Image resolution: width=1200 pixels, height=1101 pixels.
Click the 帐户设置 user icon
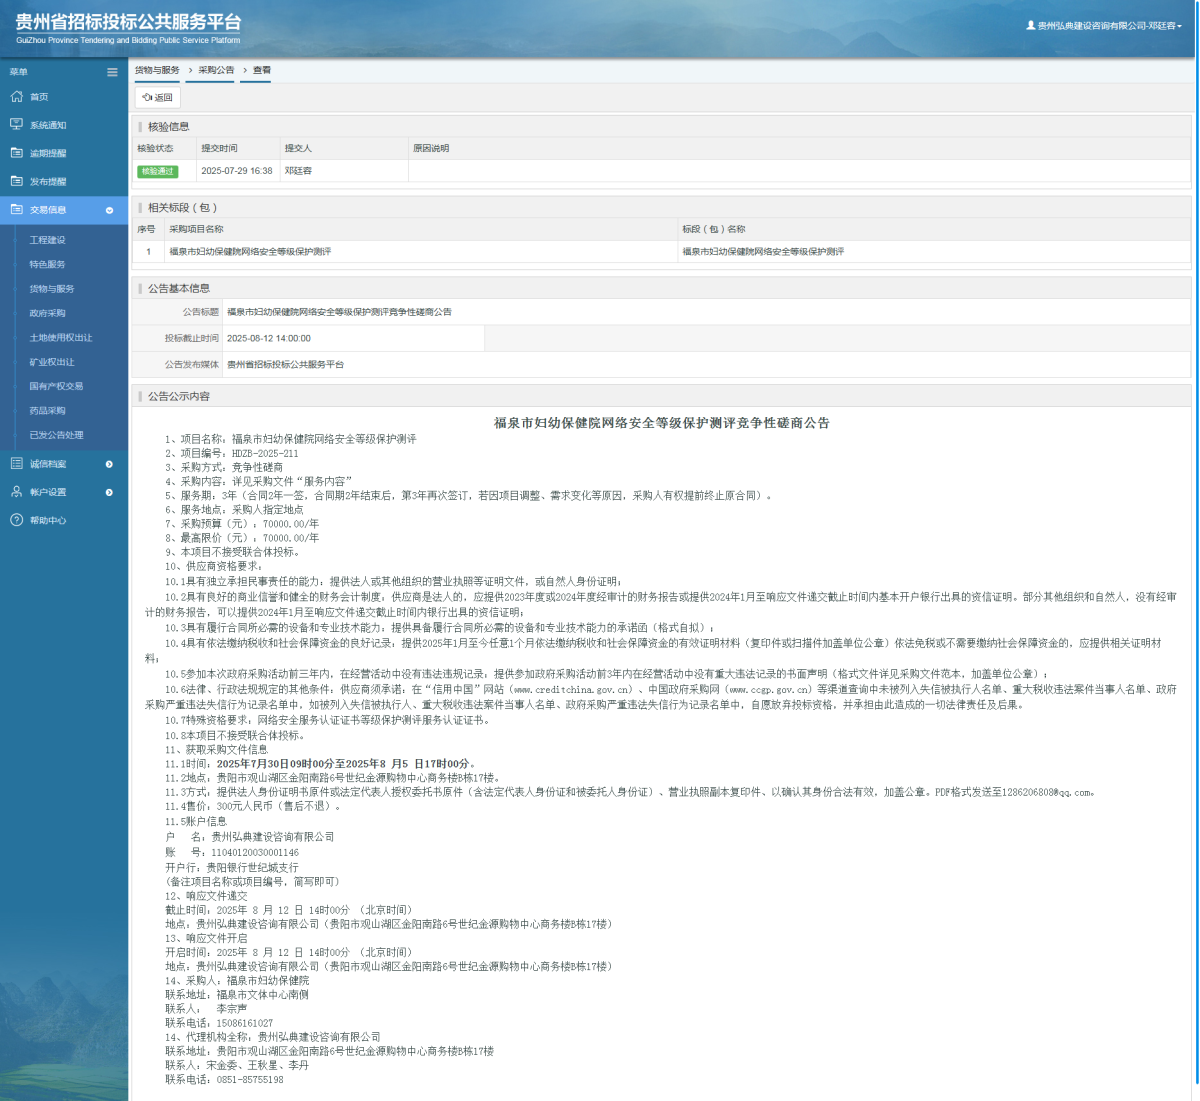16,492
